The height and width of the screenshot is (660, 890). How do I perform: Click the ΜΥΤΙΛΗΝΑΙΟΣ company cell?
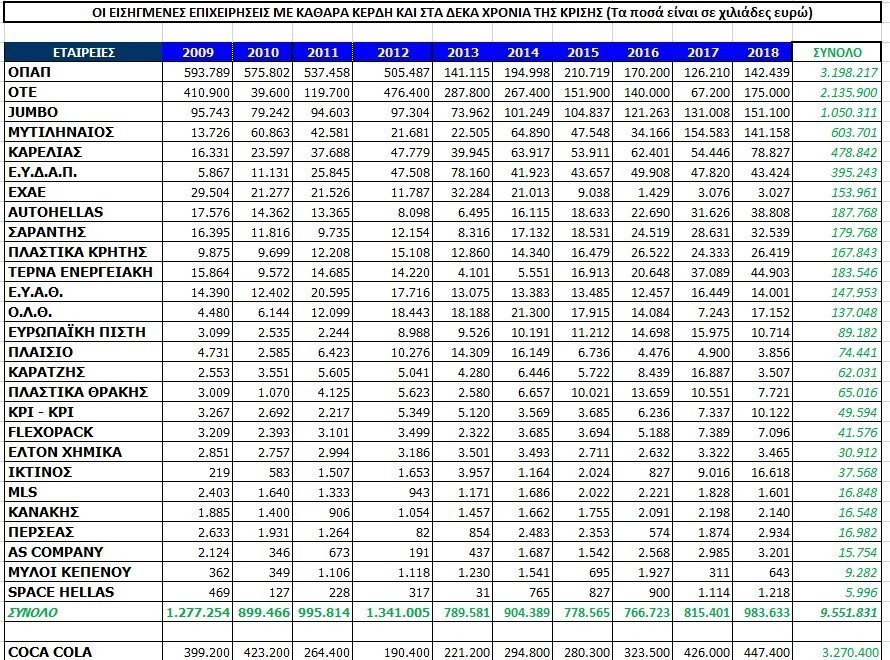[x=60, y=133]
